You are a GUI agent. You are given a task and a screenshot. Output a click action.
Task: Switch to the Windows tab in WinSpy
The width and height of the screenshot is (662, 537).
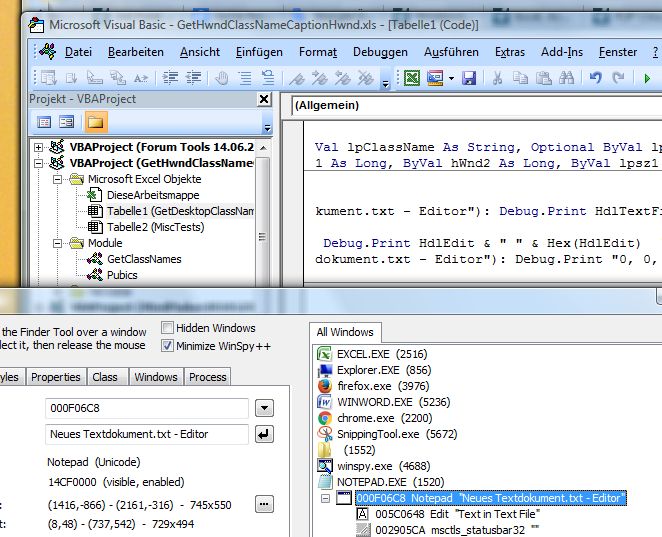point(156,377)
